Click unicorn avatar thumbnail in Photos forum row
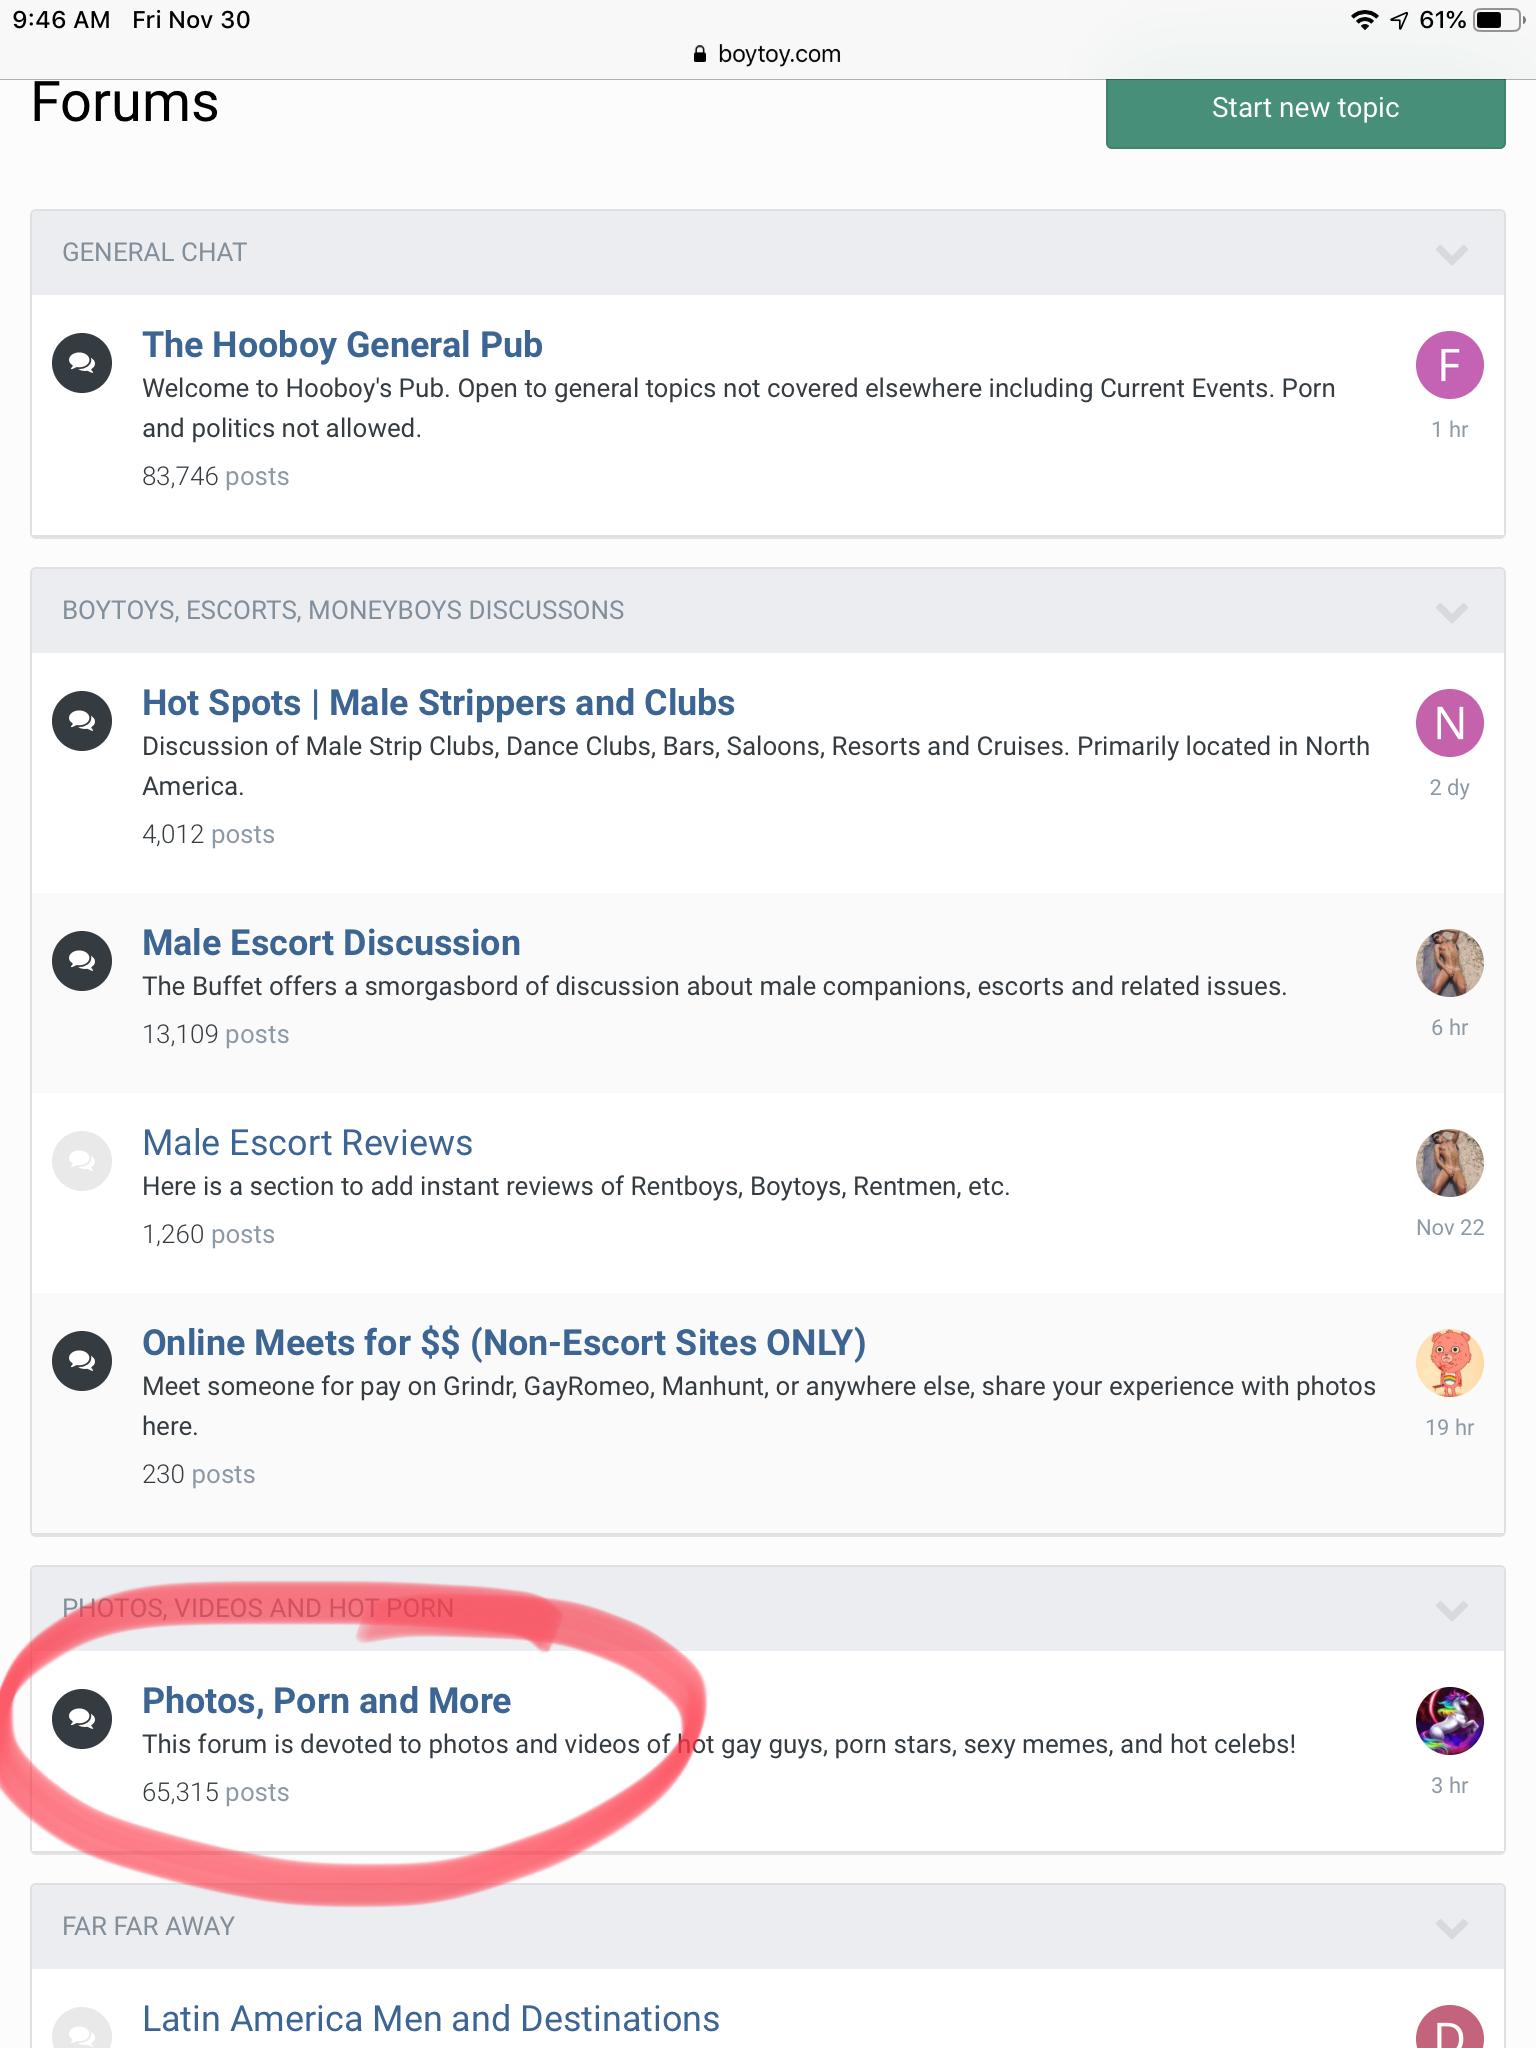 tap(1449, 1721)
